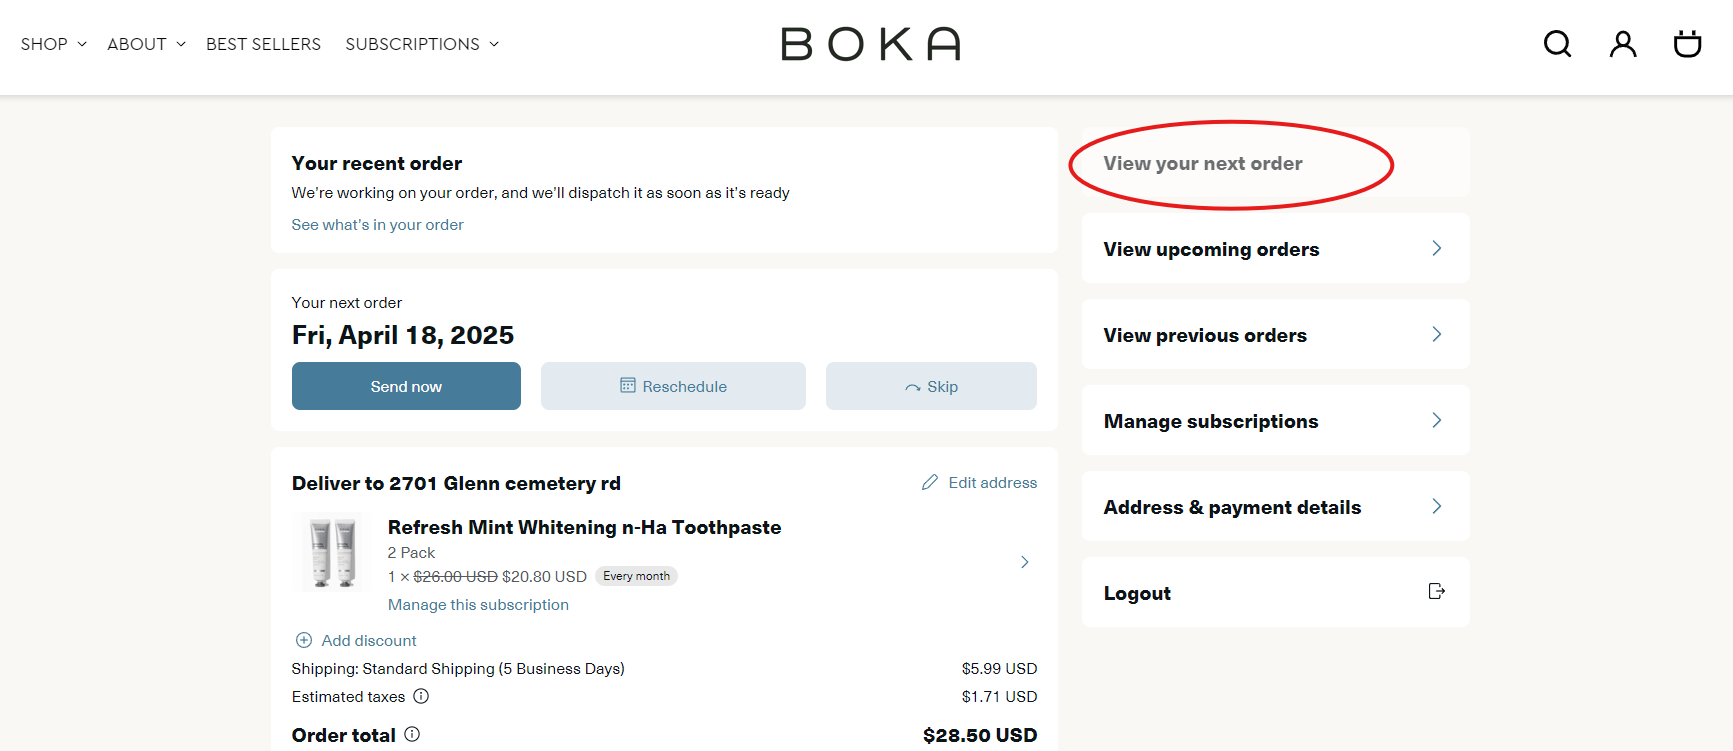Click the info icon beside Order total

click(412, 734)
